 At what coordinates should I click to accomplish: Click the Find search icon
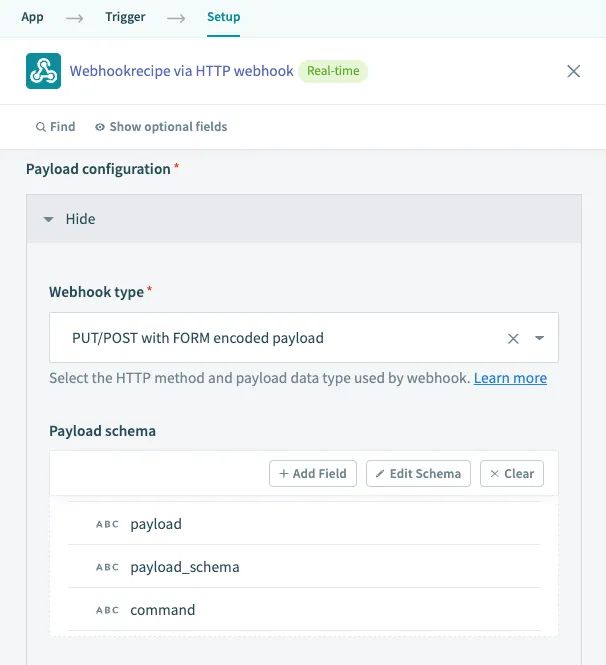[x=40, y=127]
